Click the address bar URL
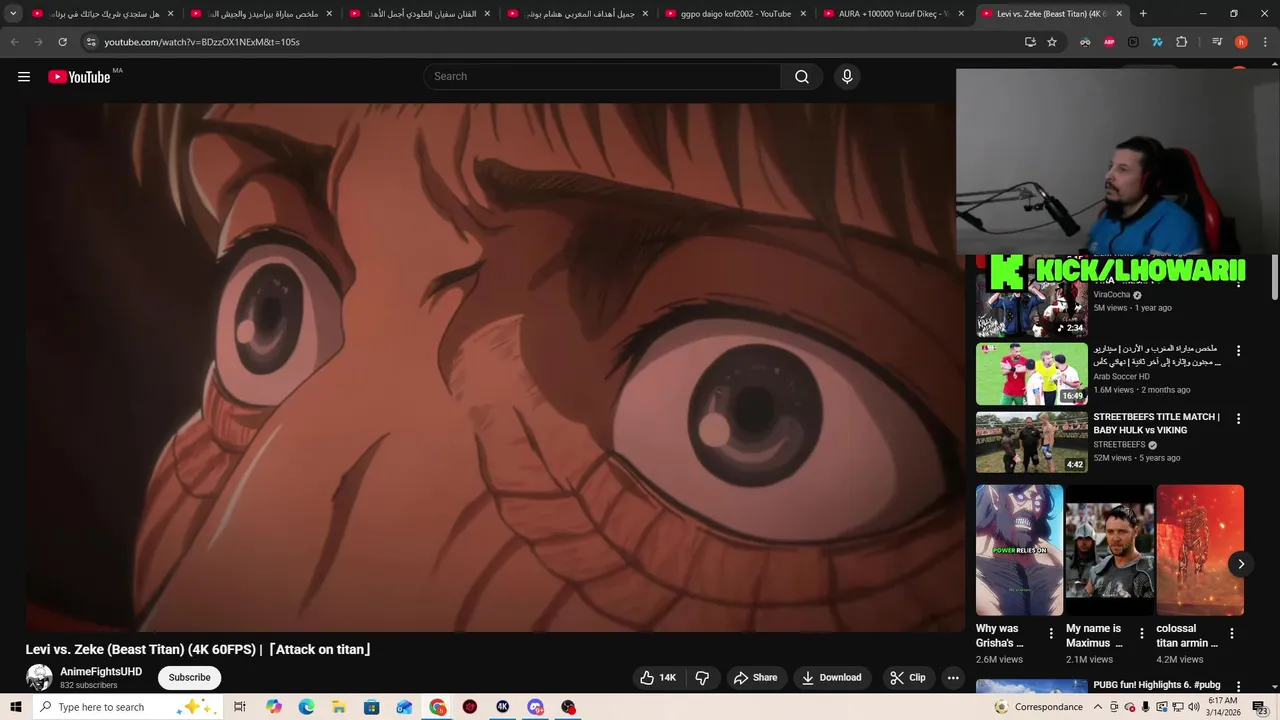1280x720 pixels. 202,42
